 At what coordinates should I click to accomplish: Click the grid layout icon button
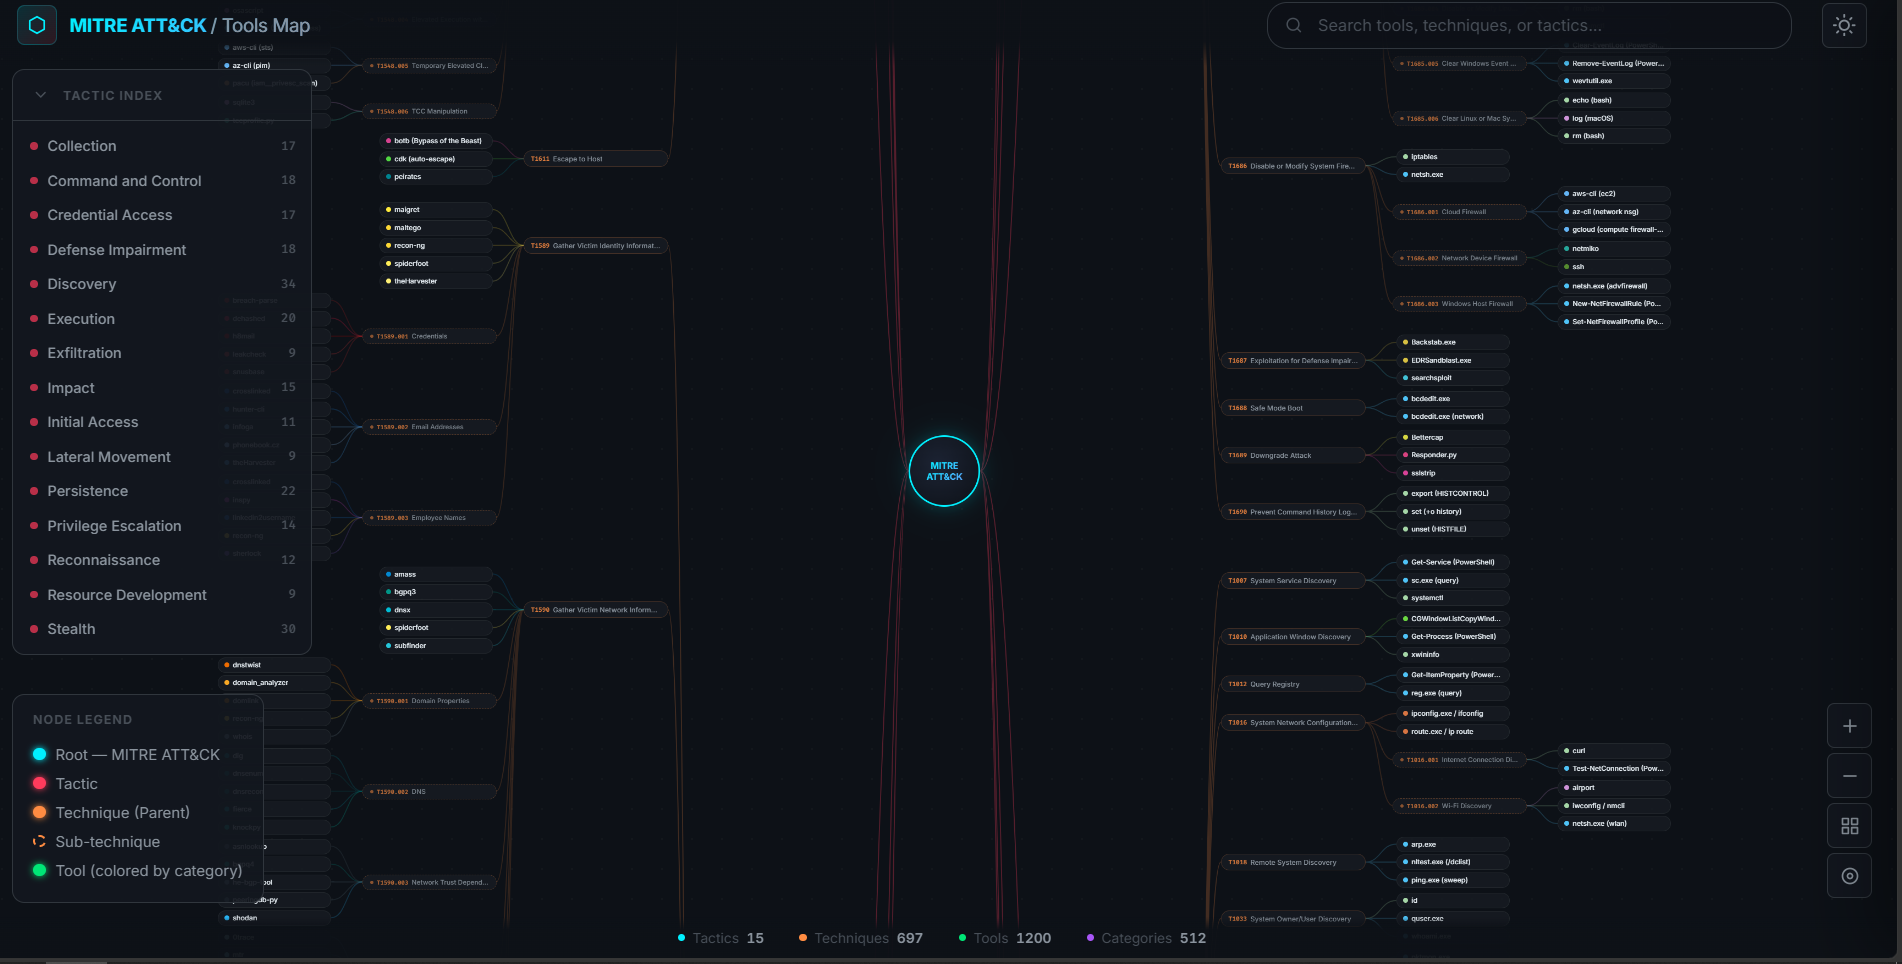tap(1849, 826)
